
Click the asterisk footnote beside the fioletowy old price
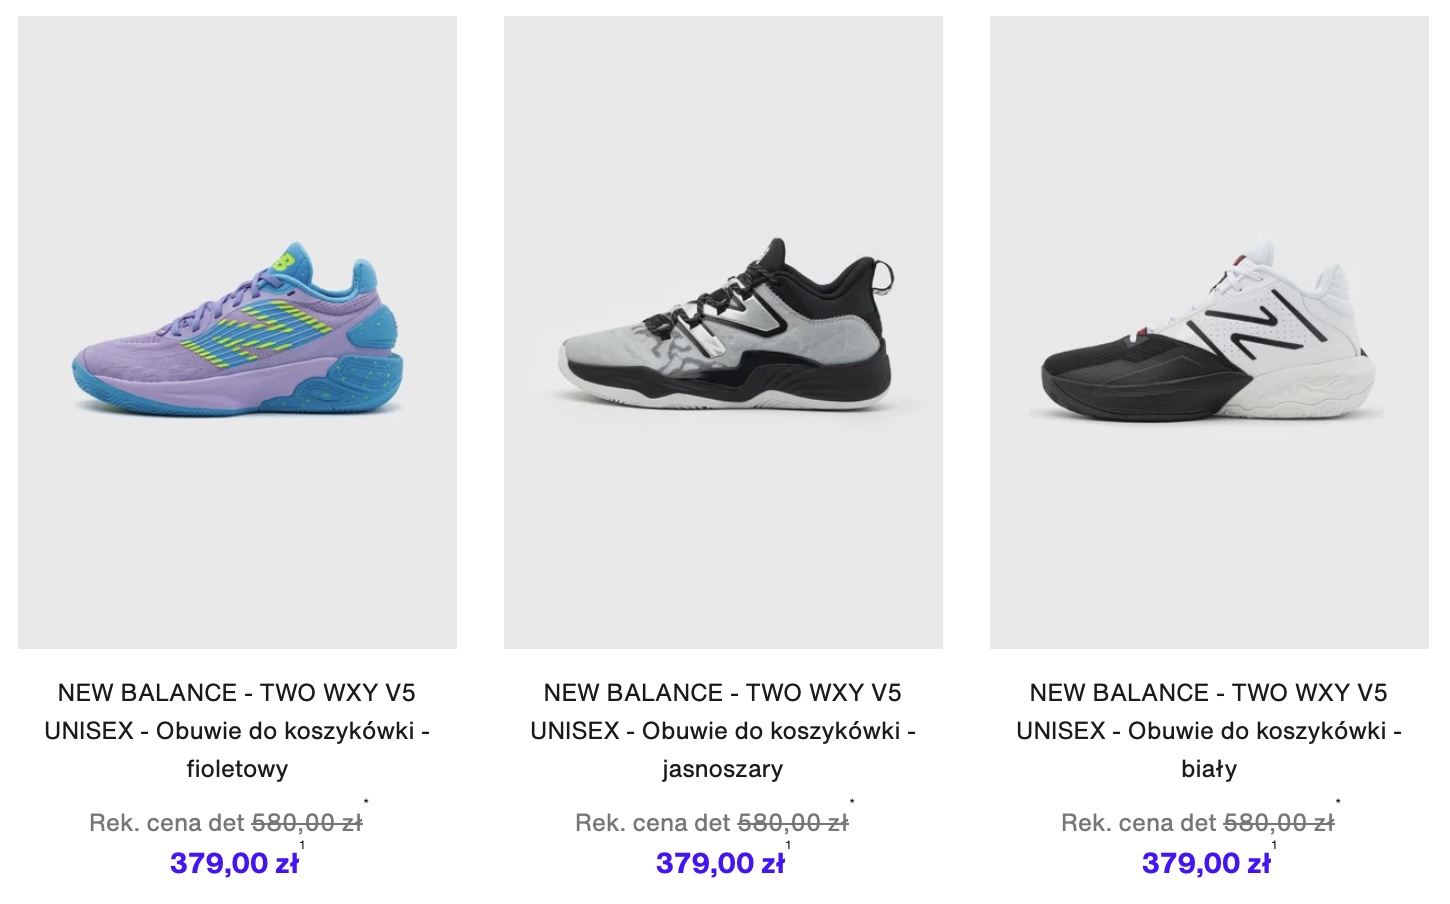(x=367, y=802)
